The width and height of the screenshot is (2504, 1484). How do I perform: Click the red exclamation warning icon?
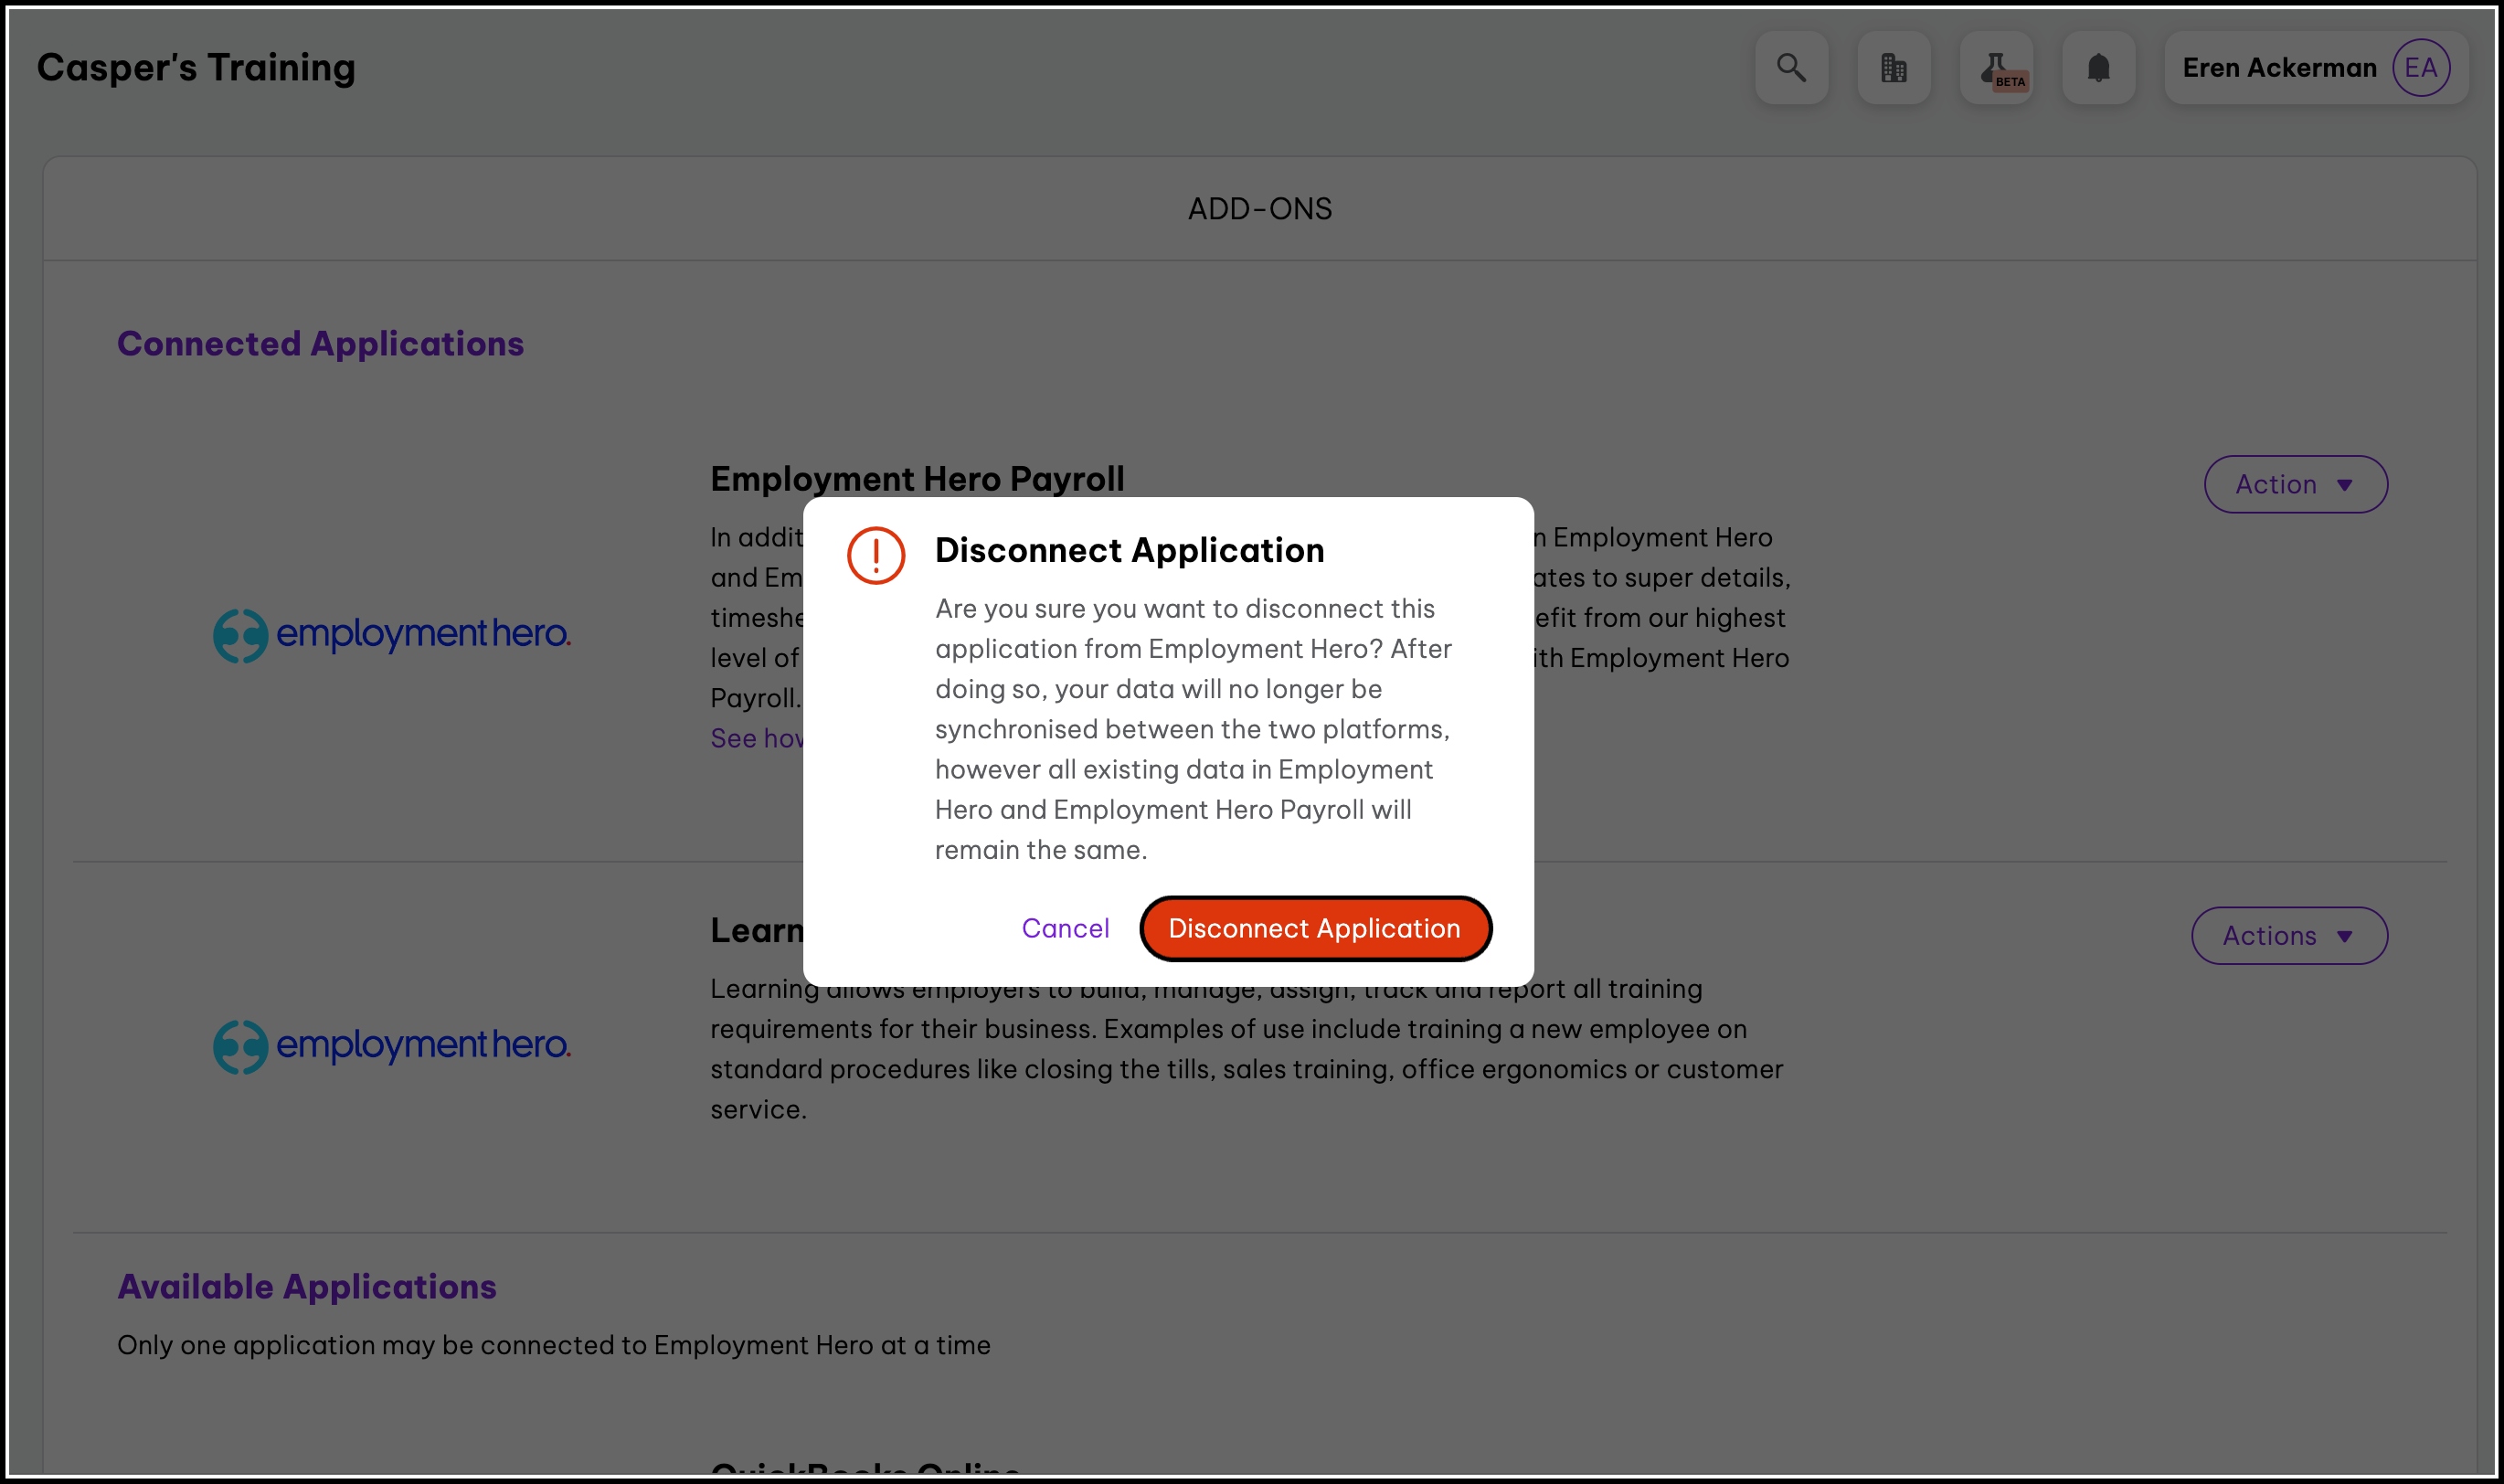[x=875, y=555]
